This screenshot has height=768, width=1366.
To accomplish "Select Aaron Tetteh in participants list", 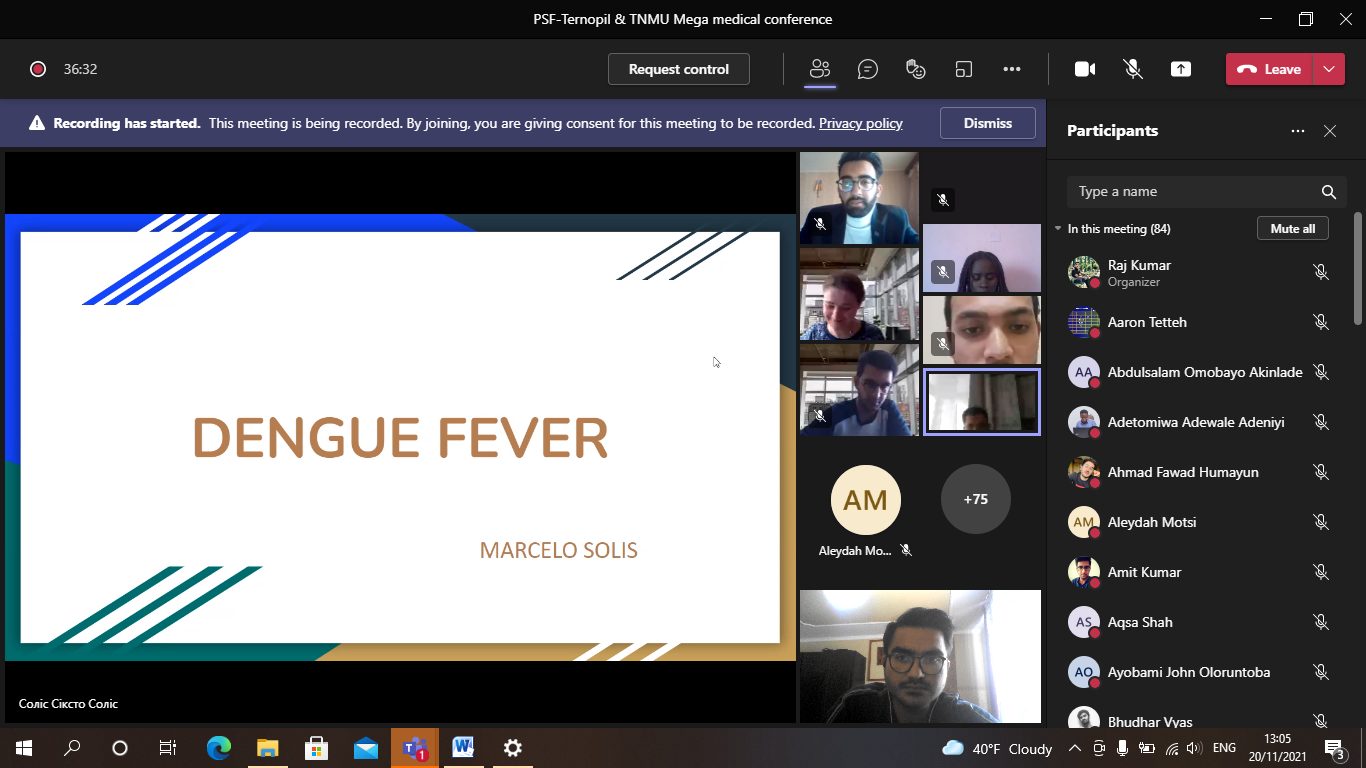I will [x=1147, y=322].
